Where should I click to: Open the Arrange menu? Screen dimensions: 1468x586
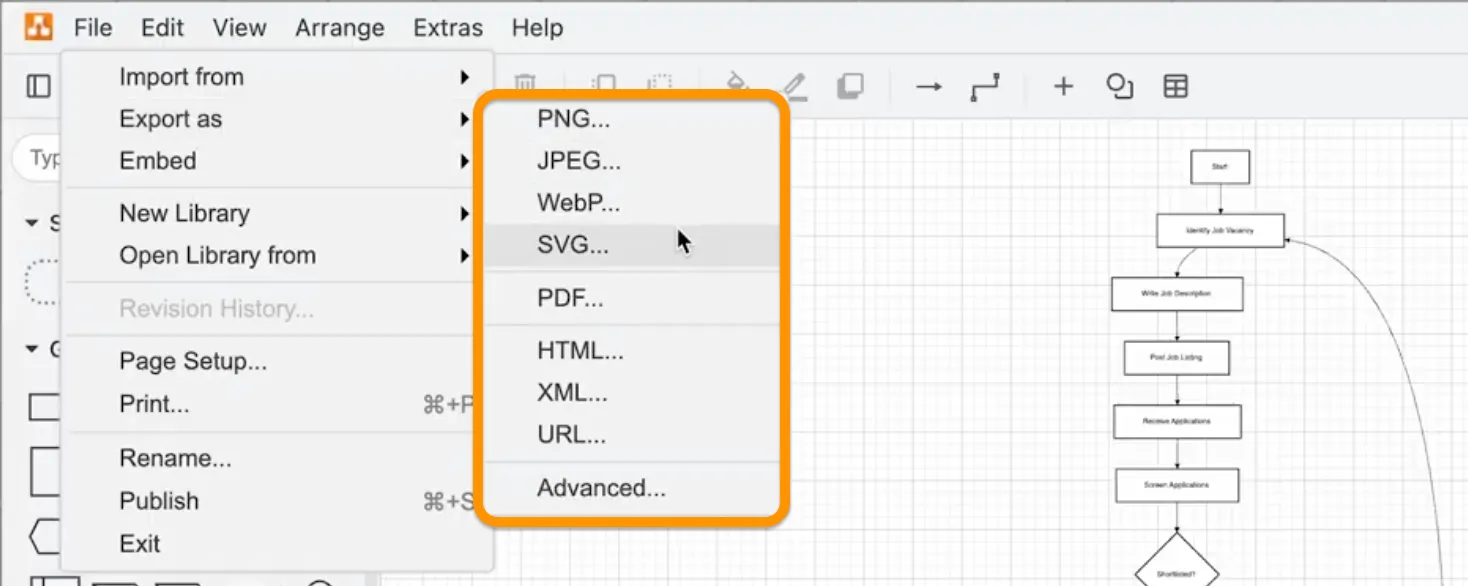(340, 28)
